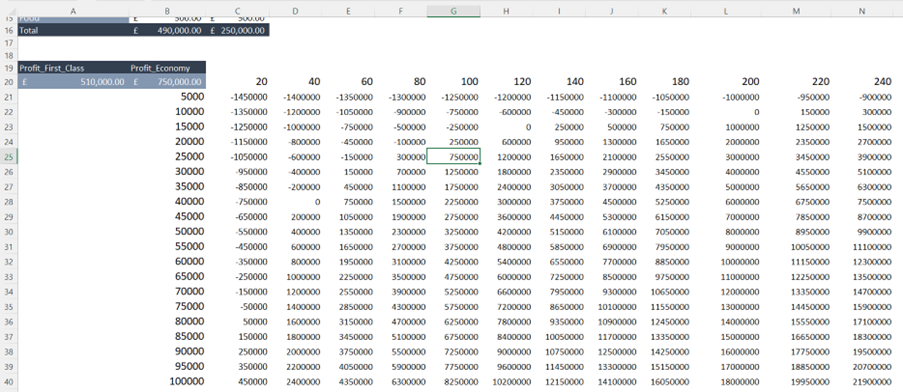Select column I header
The width and height of the screenshot is (903, 392).
559,11
